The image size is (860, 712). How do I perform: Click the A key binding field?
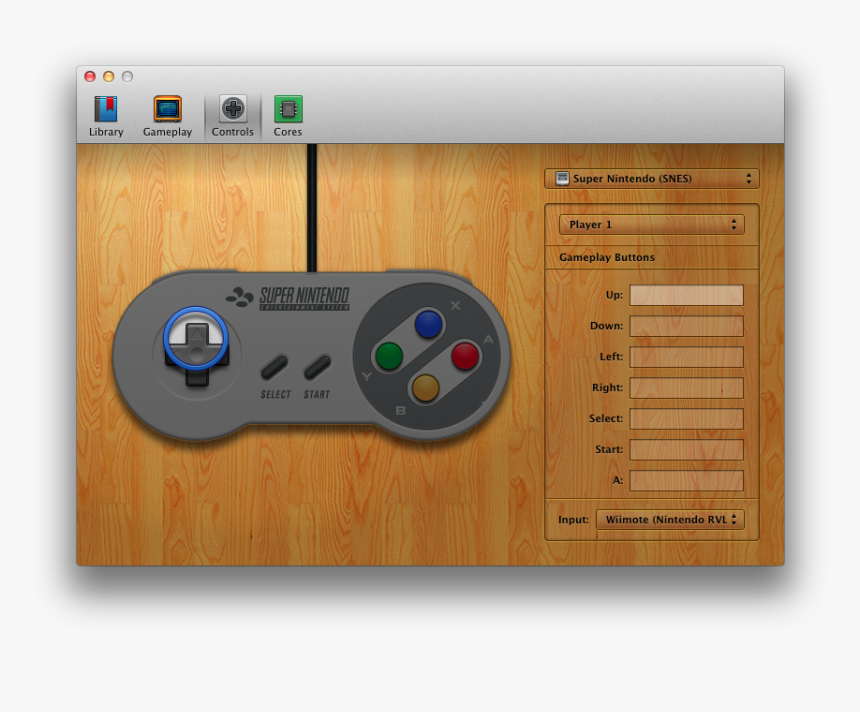click(x=686, y=481)
